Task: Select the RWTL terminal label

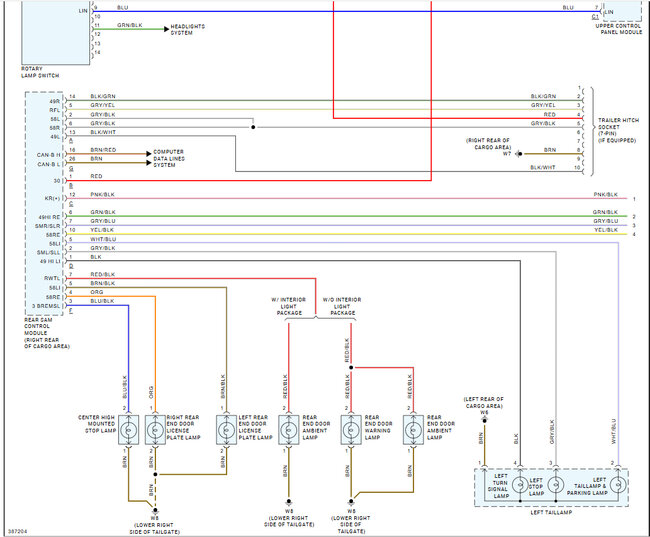Action: point(52,278)
